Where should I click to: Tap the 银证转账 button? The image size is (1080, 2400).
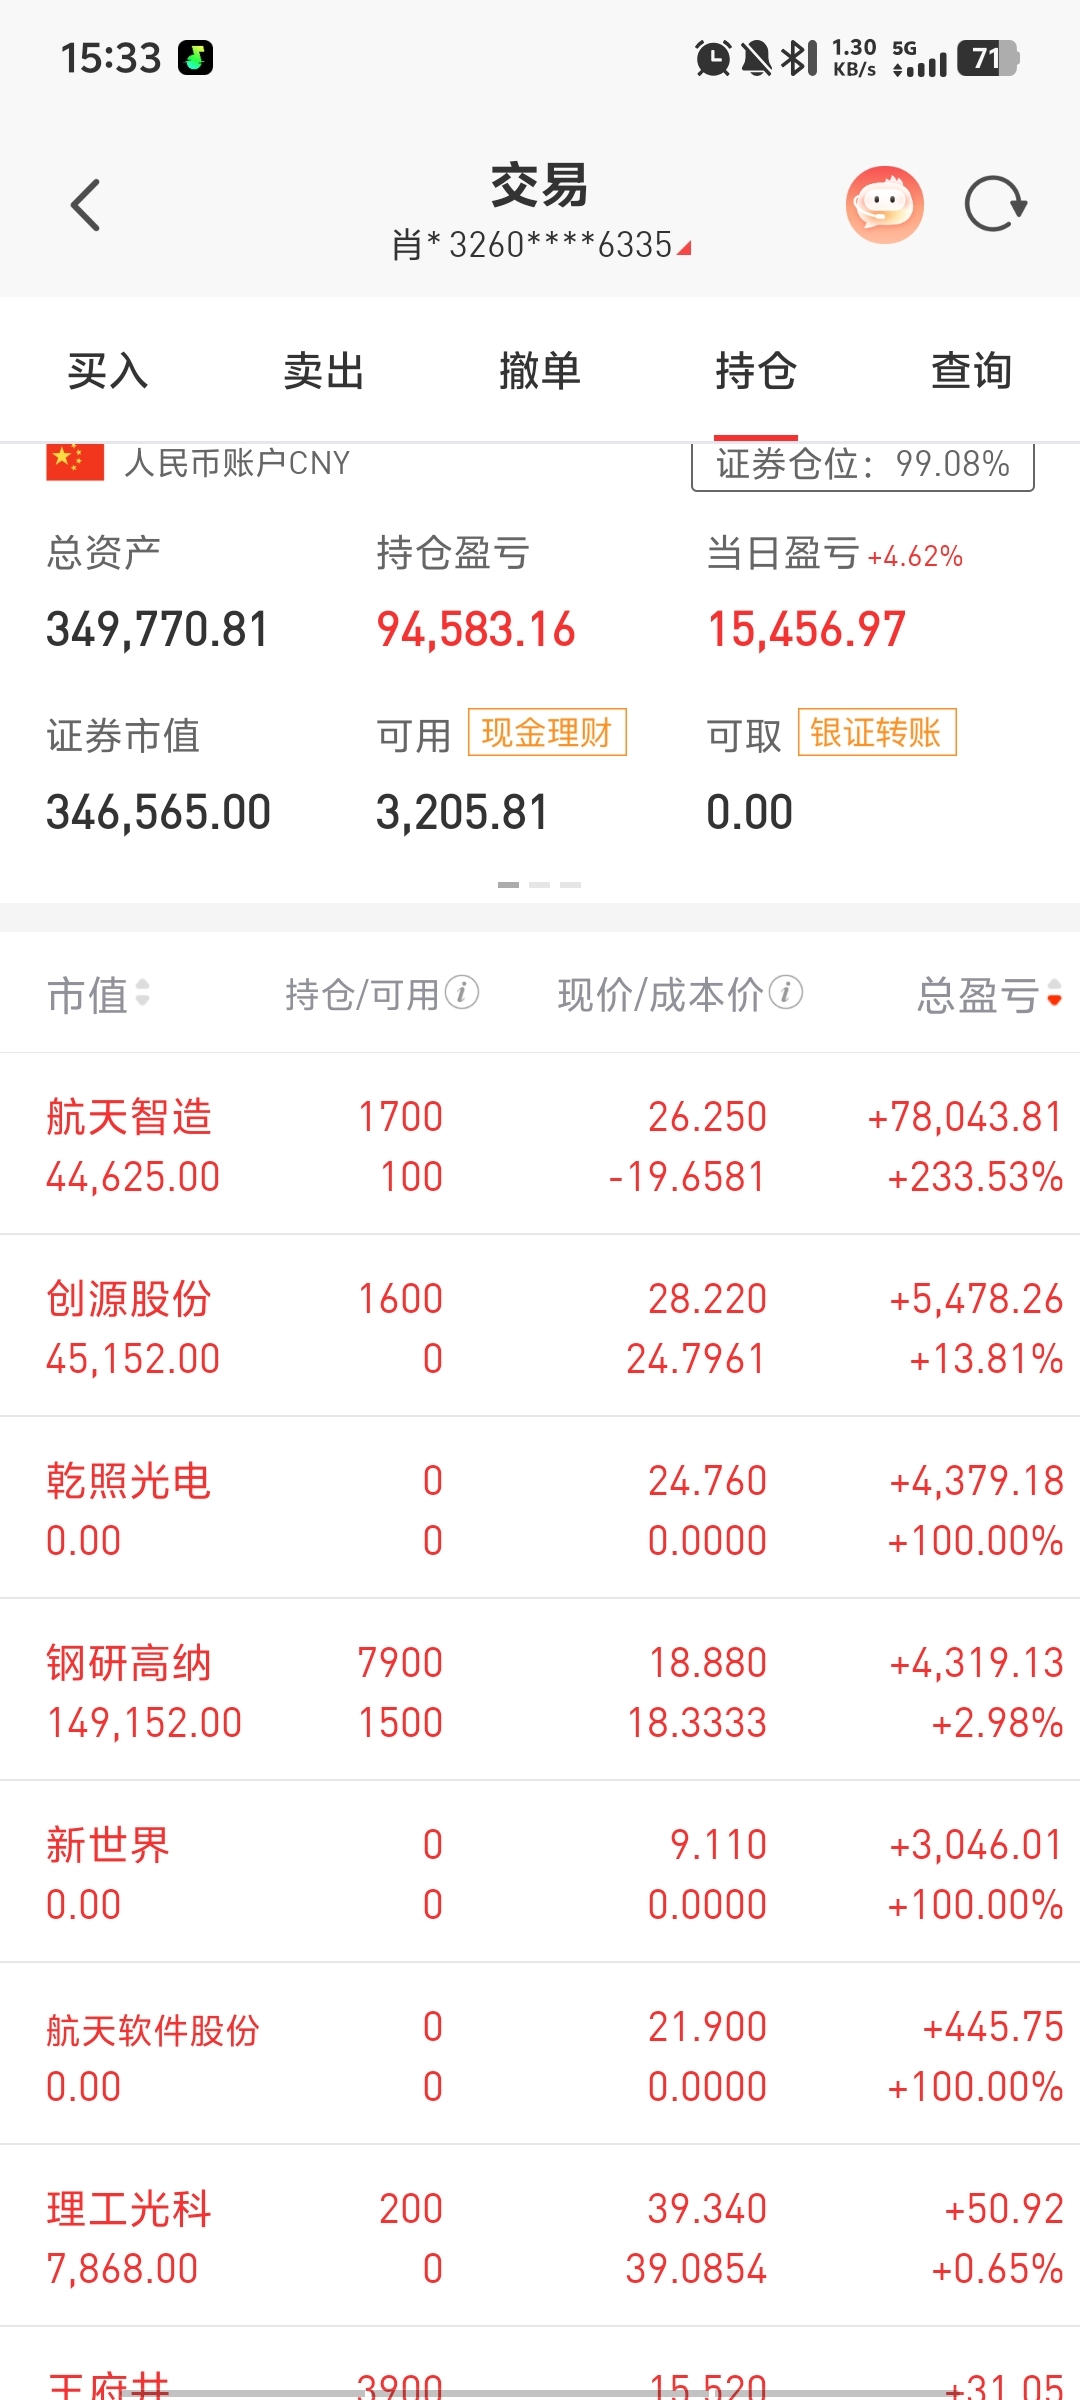click(x=877, y=732)
